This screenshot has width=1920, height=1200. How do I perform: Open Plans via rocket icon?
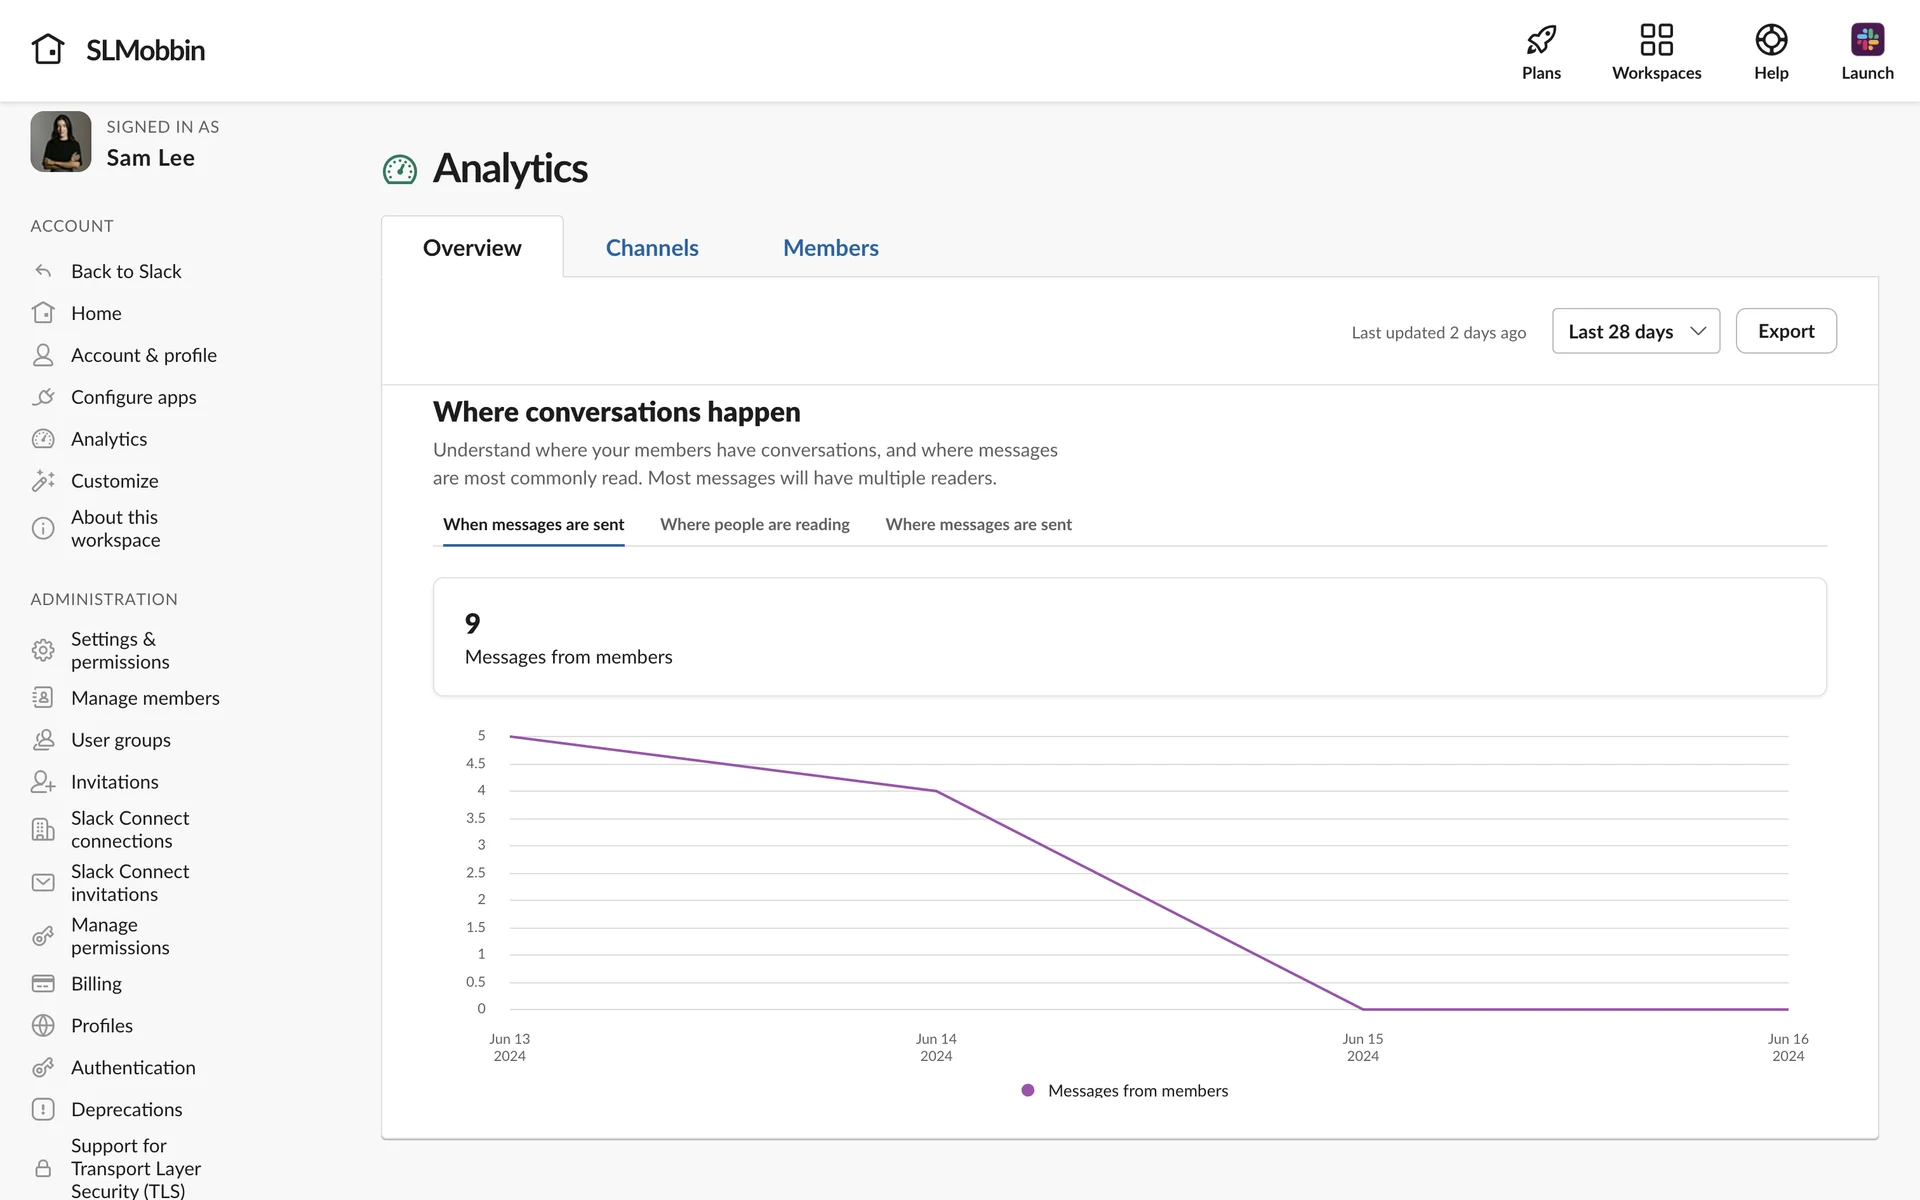click(1541, 40)
